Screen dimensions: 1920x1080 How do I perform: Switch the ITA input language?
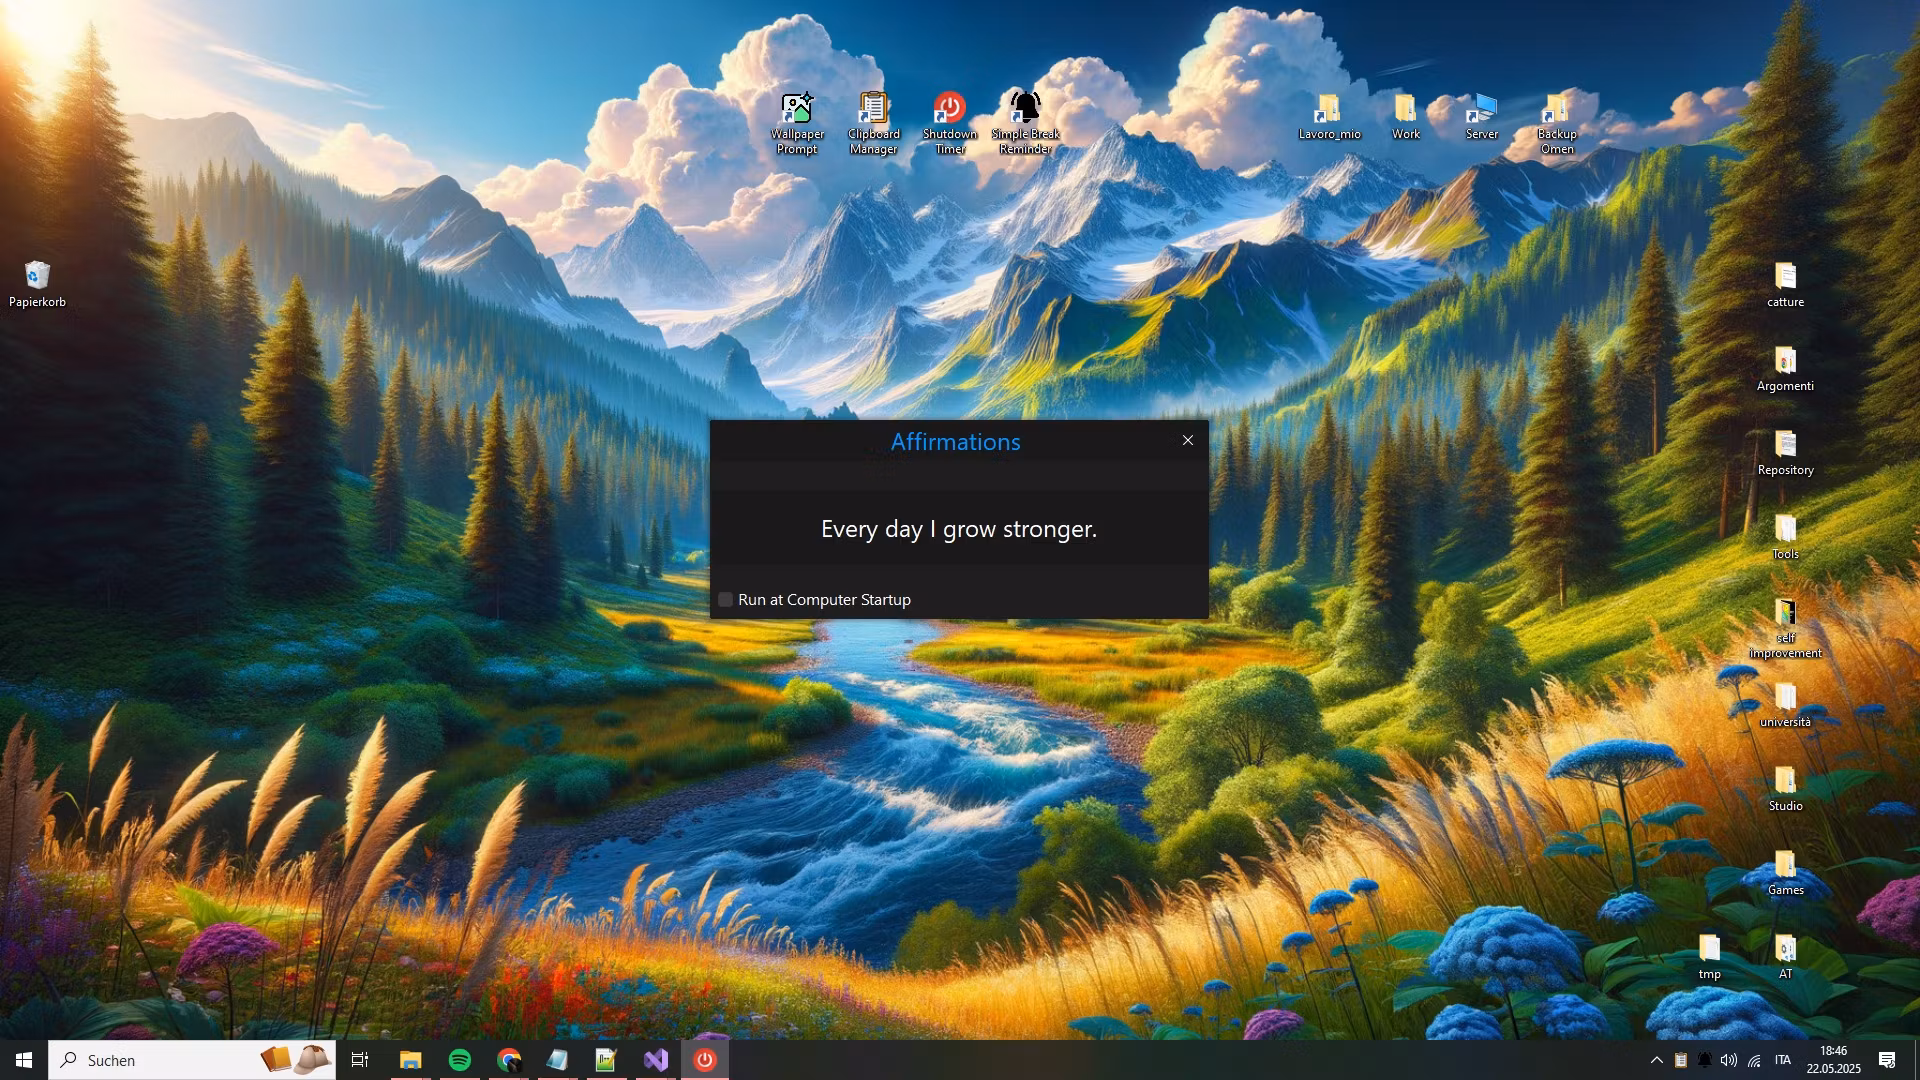pos(1783,1060)
